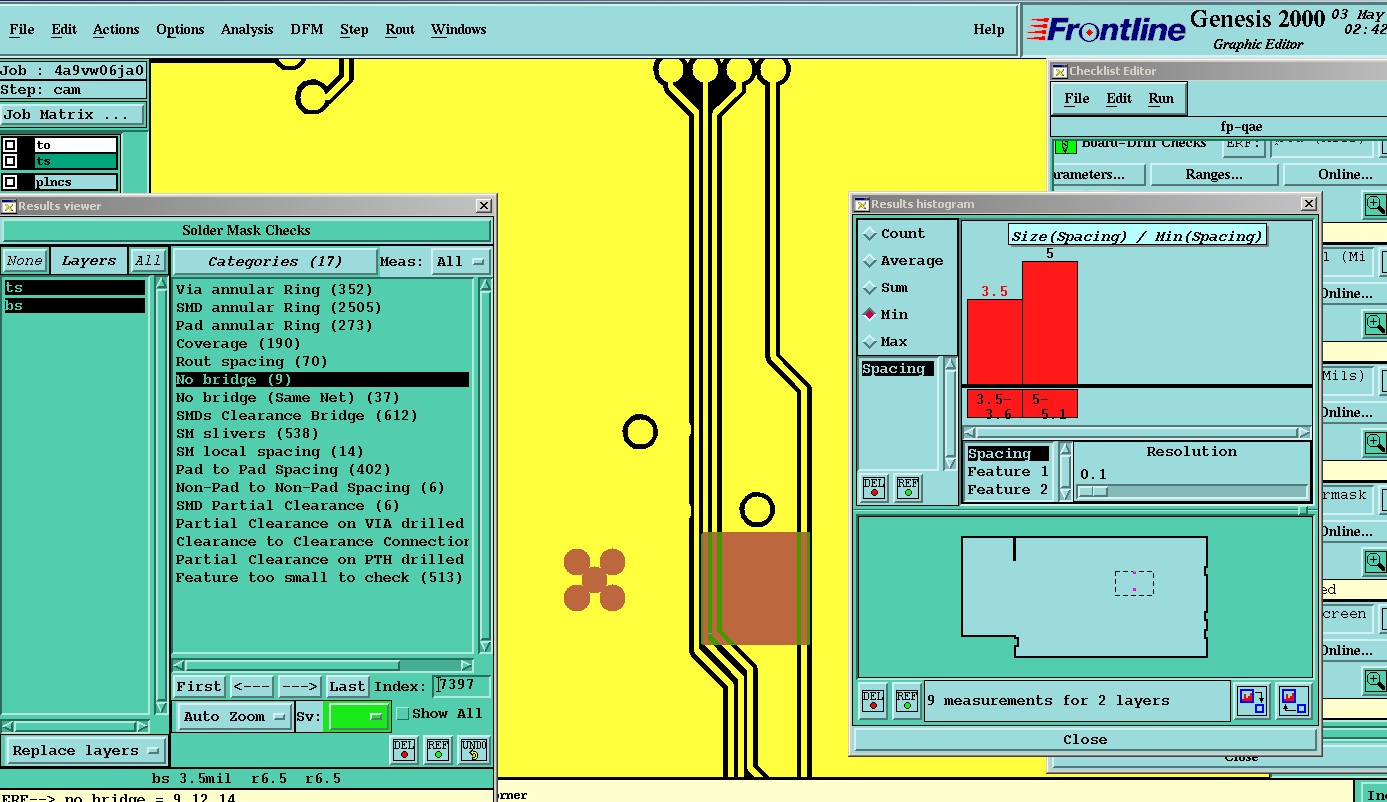Click the 3.5 red histogram bar
Viewport: 1387px width, 802px height.
994,342
